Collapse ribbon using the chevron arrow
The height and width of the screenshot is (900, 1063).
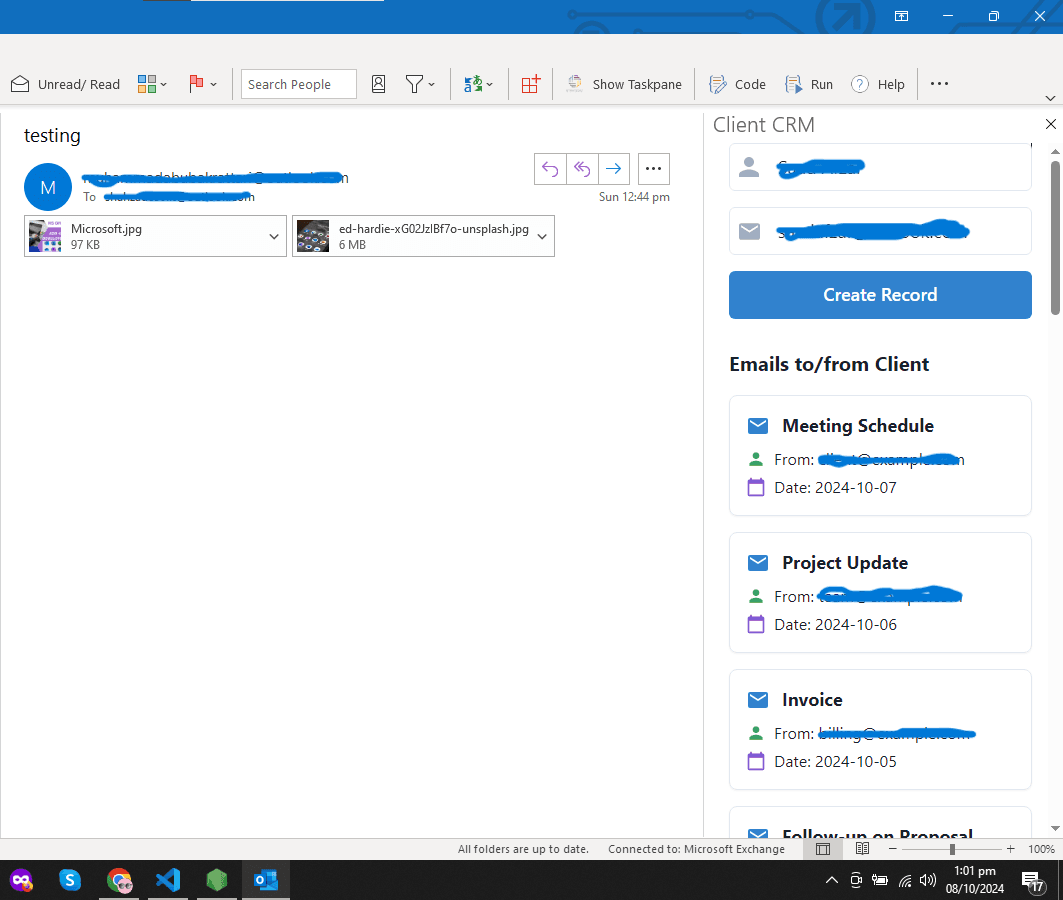click(x=1050, y=98)
